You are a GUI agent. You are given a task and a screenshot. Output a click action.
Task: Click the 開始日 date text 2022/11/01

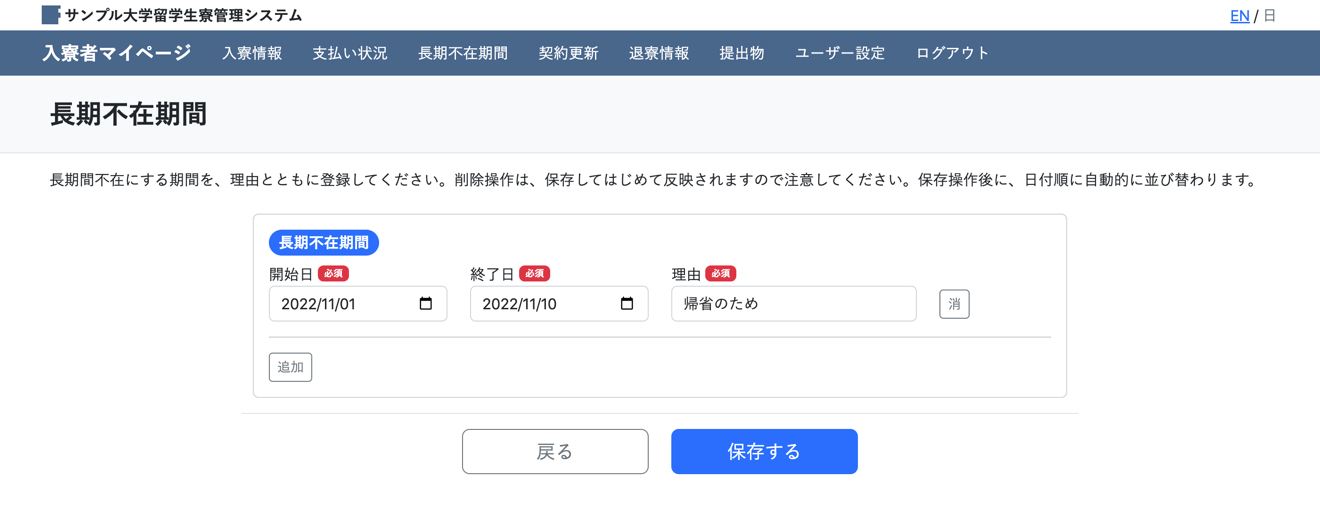(319, 304)
